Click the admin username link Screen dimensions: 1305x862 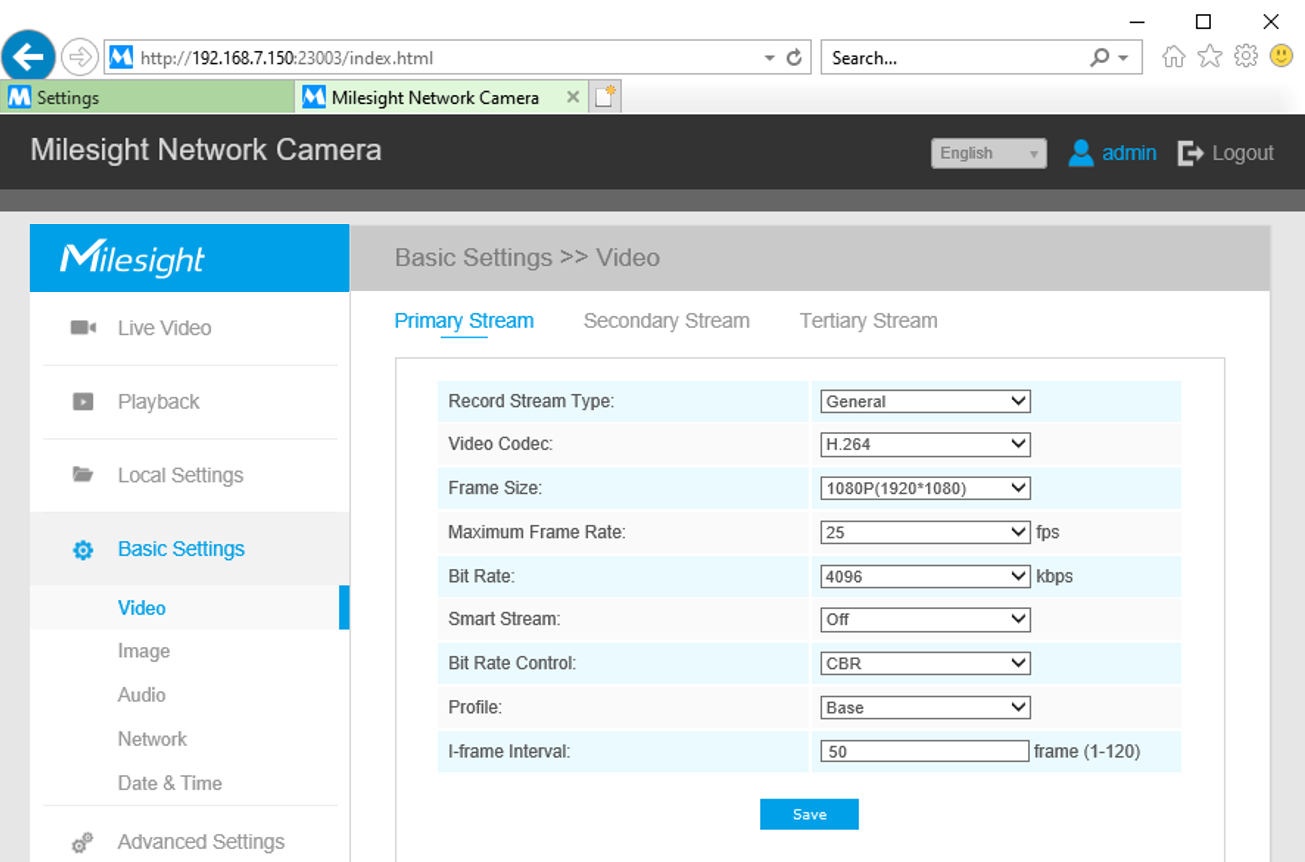tap(1129, 153)
